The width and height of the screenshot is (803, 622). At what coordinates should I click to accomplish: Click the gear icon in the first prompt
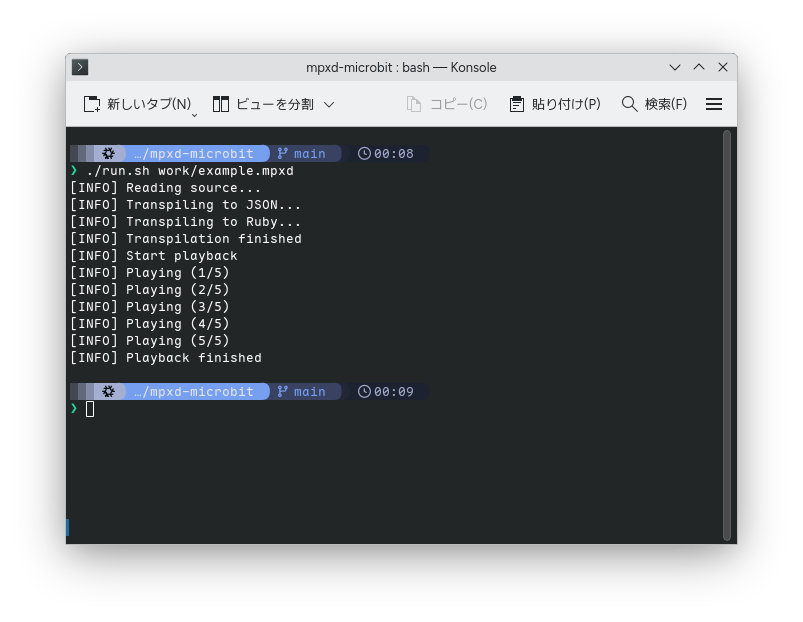(108, 154)
